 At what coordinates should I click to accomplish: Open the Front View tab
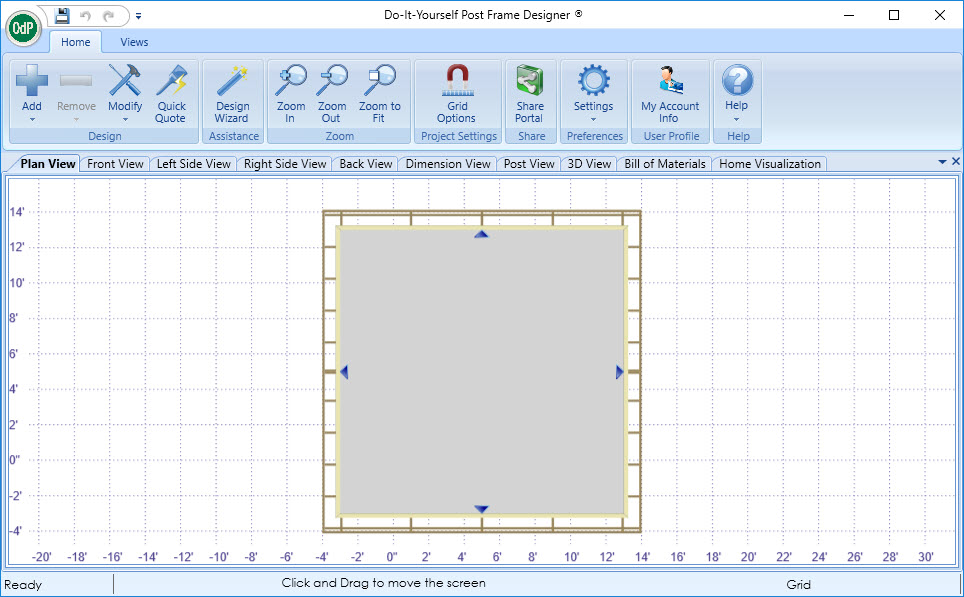pos(115,164)
